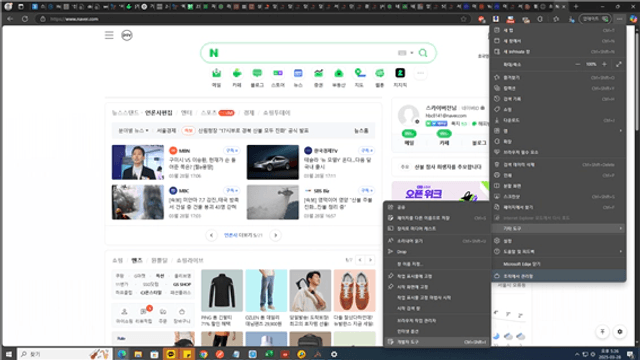The image size is (640, 360).
Task: Open the Naver Mail (메일) shortcut icon
Action: [x=216, y=74]
